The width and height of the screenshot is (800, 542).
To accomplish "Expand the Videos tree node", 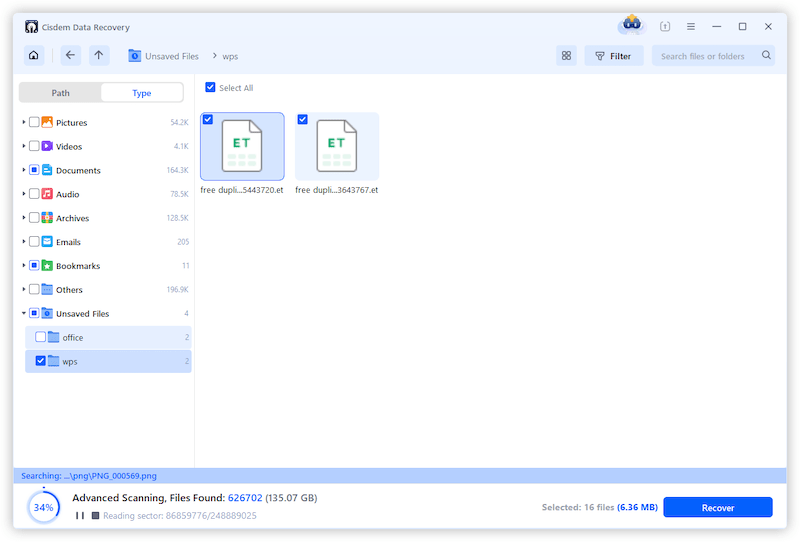I will click(x=23, y=146).
